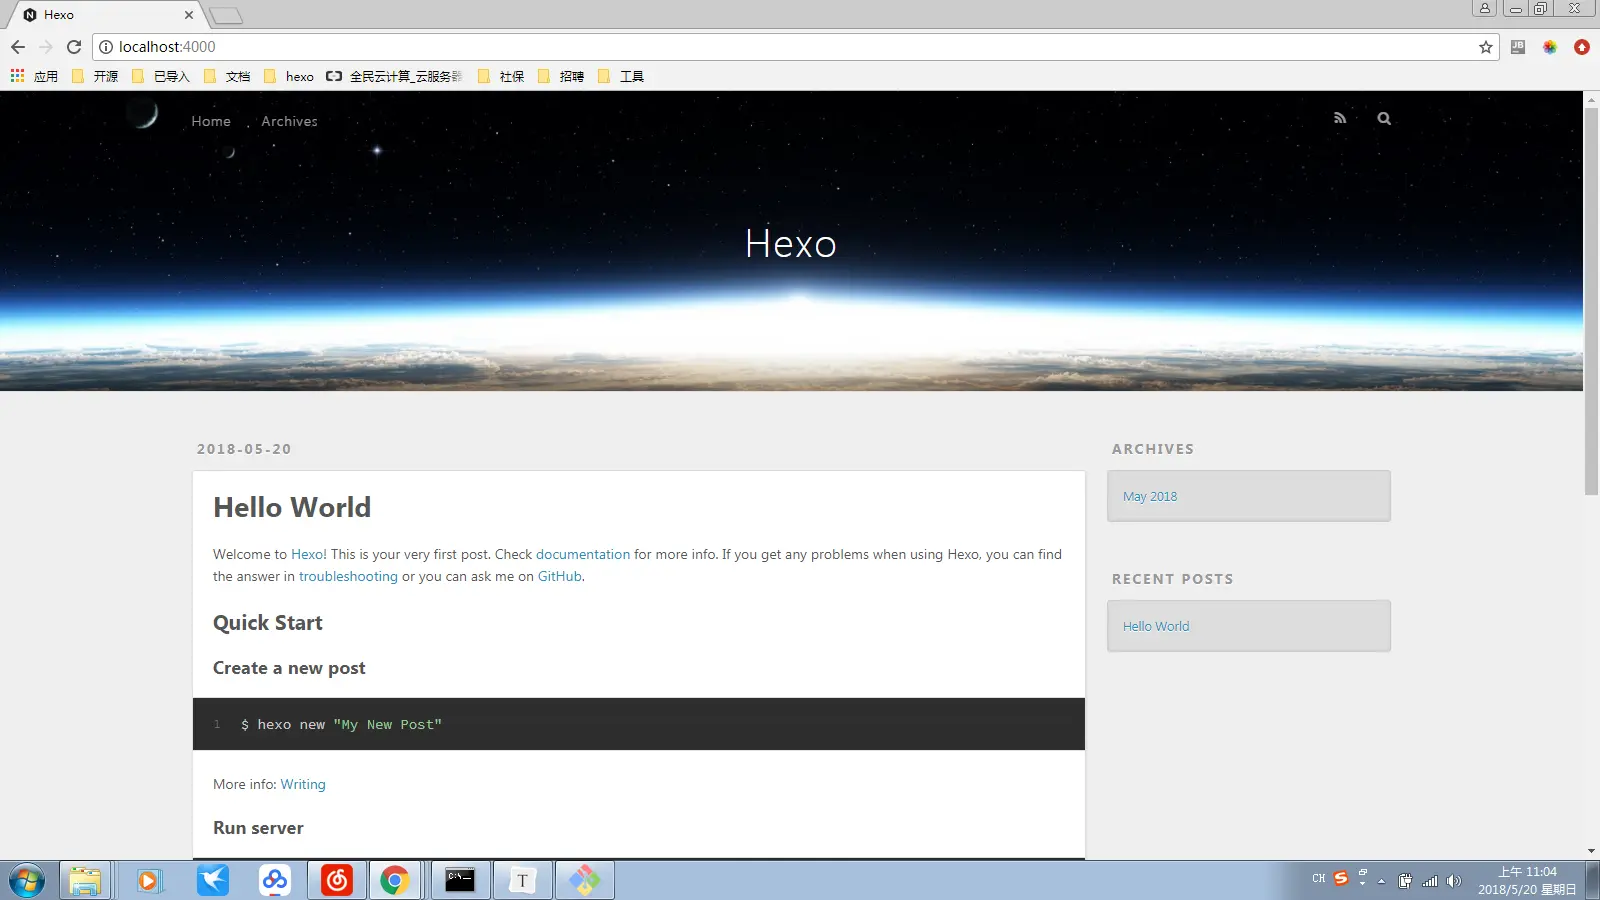Show hidden tray icons arrow
The image size is (1600, 900).
(x=1382, y=881)
